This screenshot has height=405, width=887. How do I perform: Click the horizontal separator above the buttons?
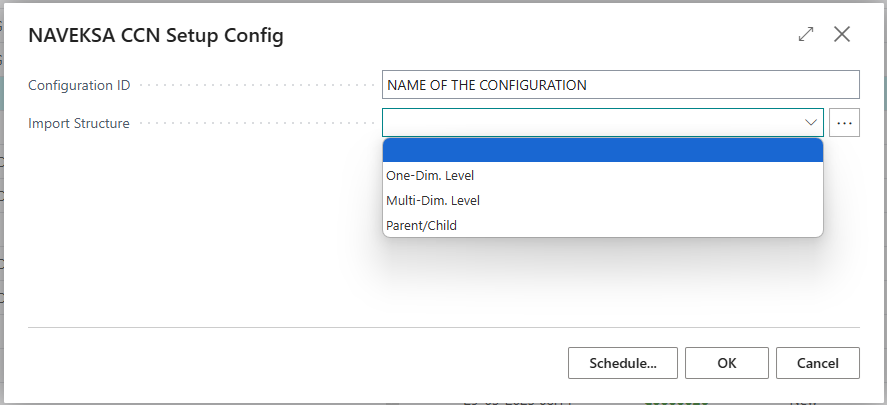pos(443,327)
